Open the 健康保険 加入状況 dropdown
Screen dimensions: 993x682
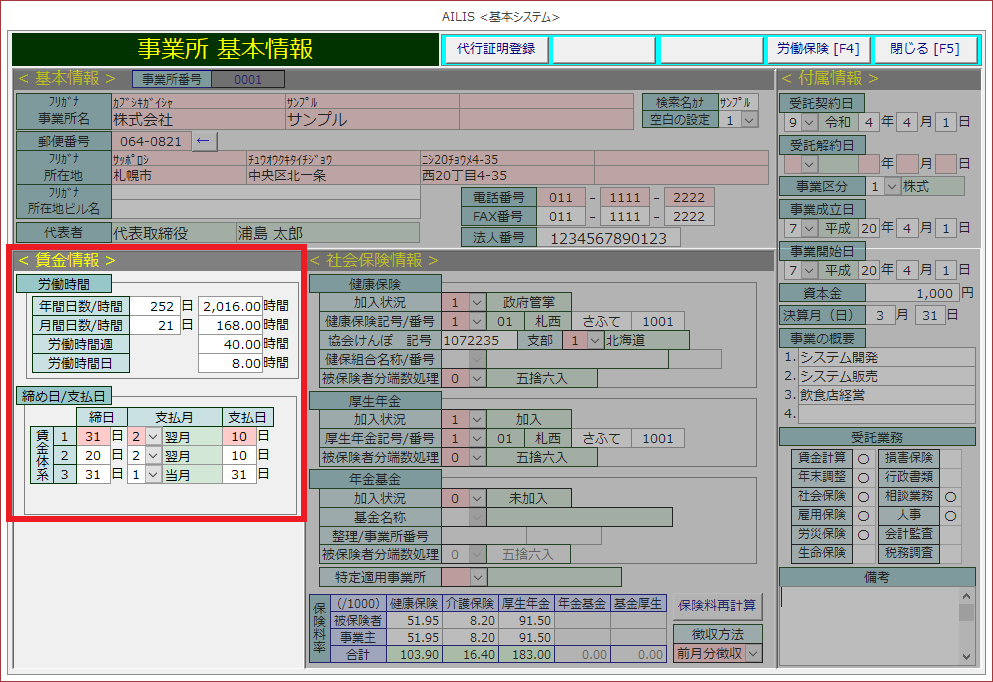click(x=476, y=302)
